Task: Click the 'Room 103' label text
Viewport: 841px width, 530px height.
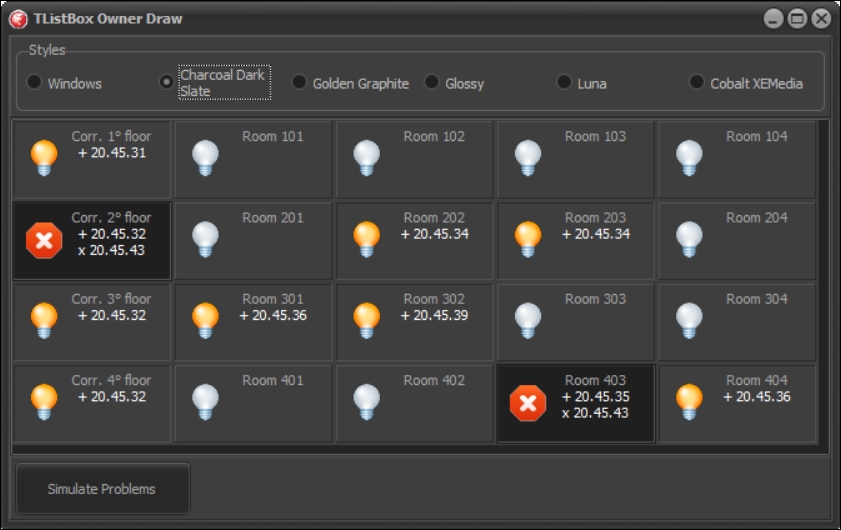Action: (595, 136)
